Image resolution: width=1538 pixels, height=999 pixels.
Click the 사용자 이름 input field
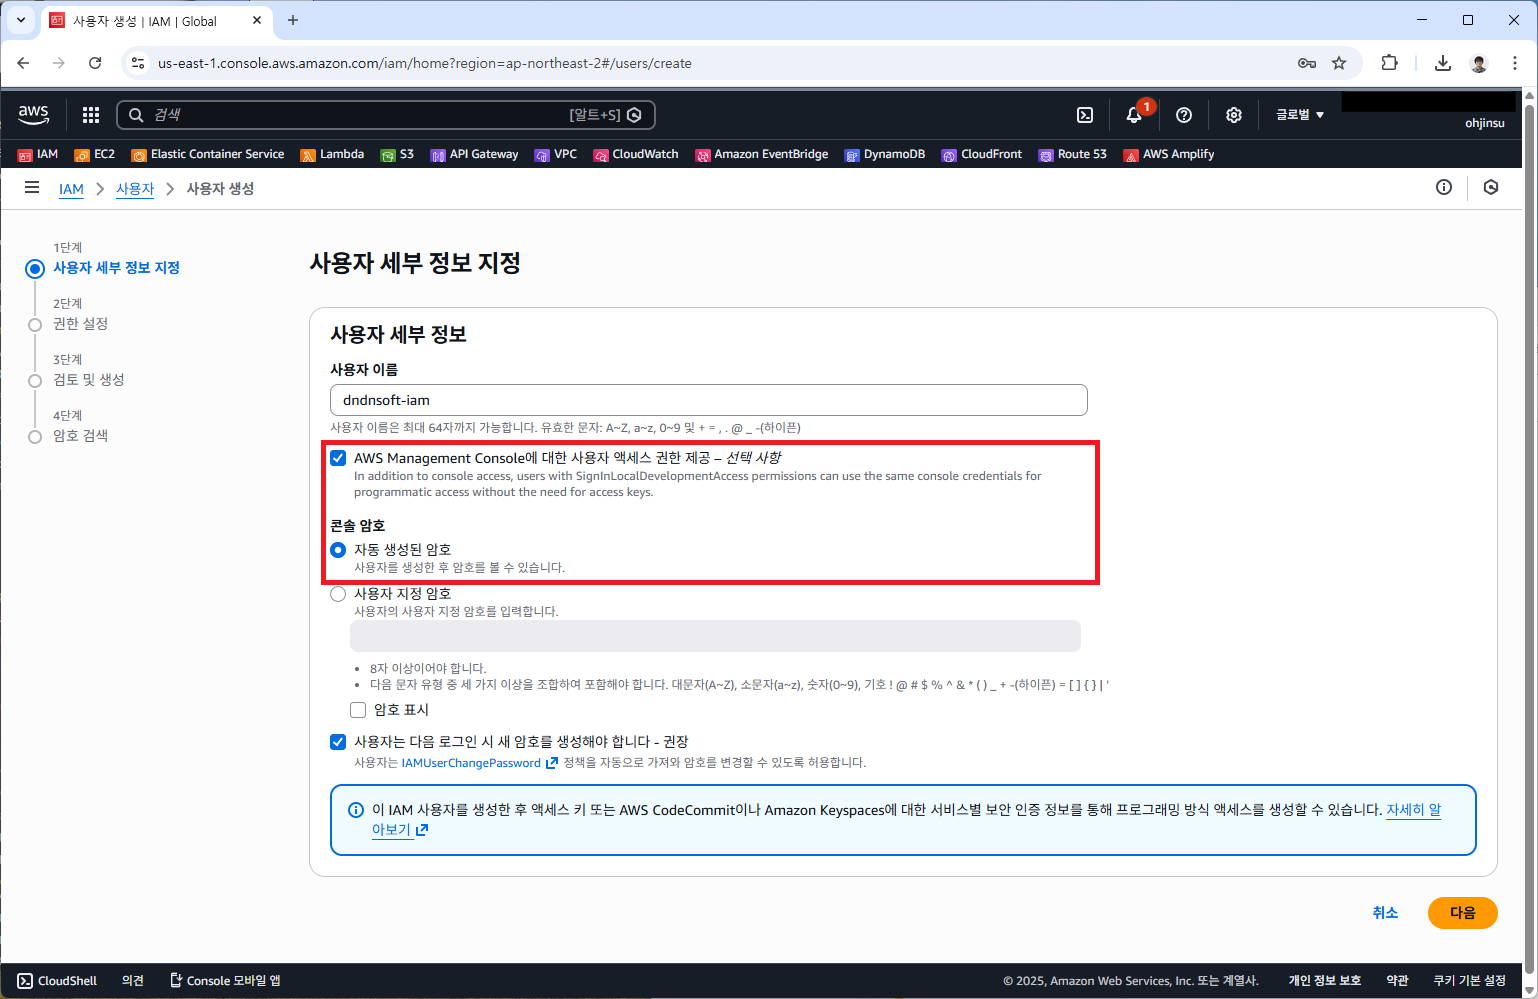pyautogui.click(x=709, y=399)
